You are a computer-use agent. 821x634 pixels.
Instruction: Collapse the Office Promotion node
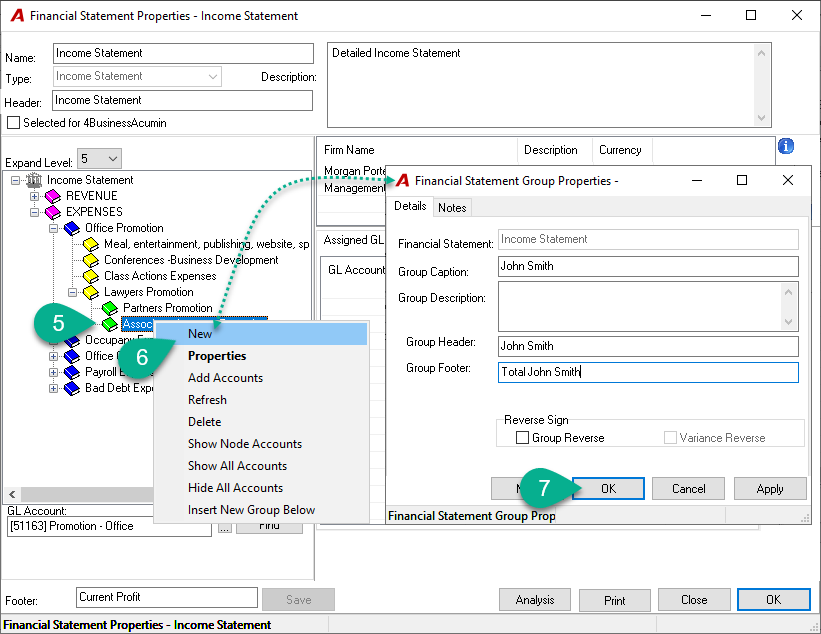pyautogui.click(x=53, y=228)
